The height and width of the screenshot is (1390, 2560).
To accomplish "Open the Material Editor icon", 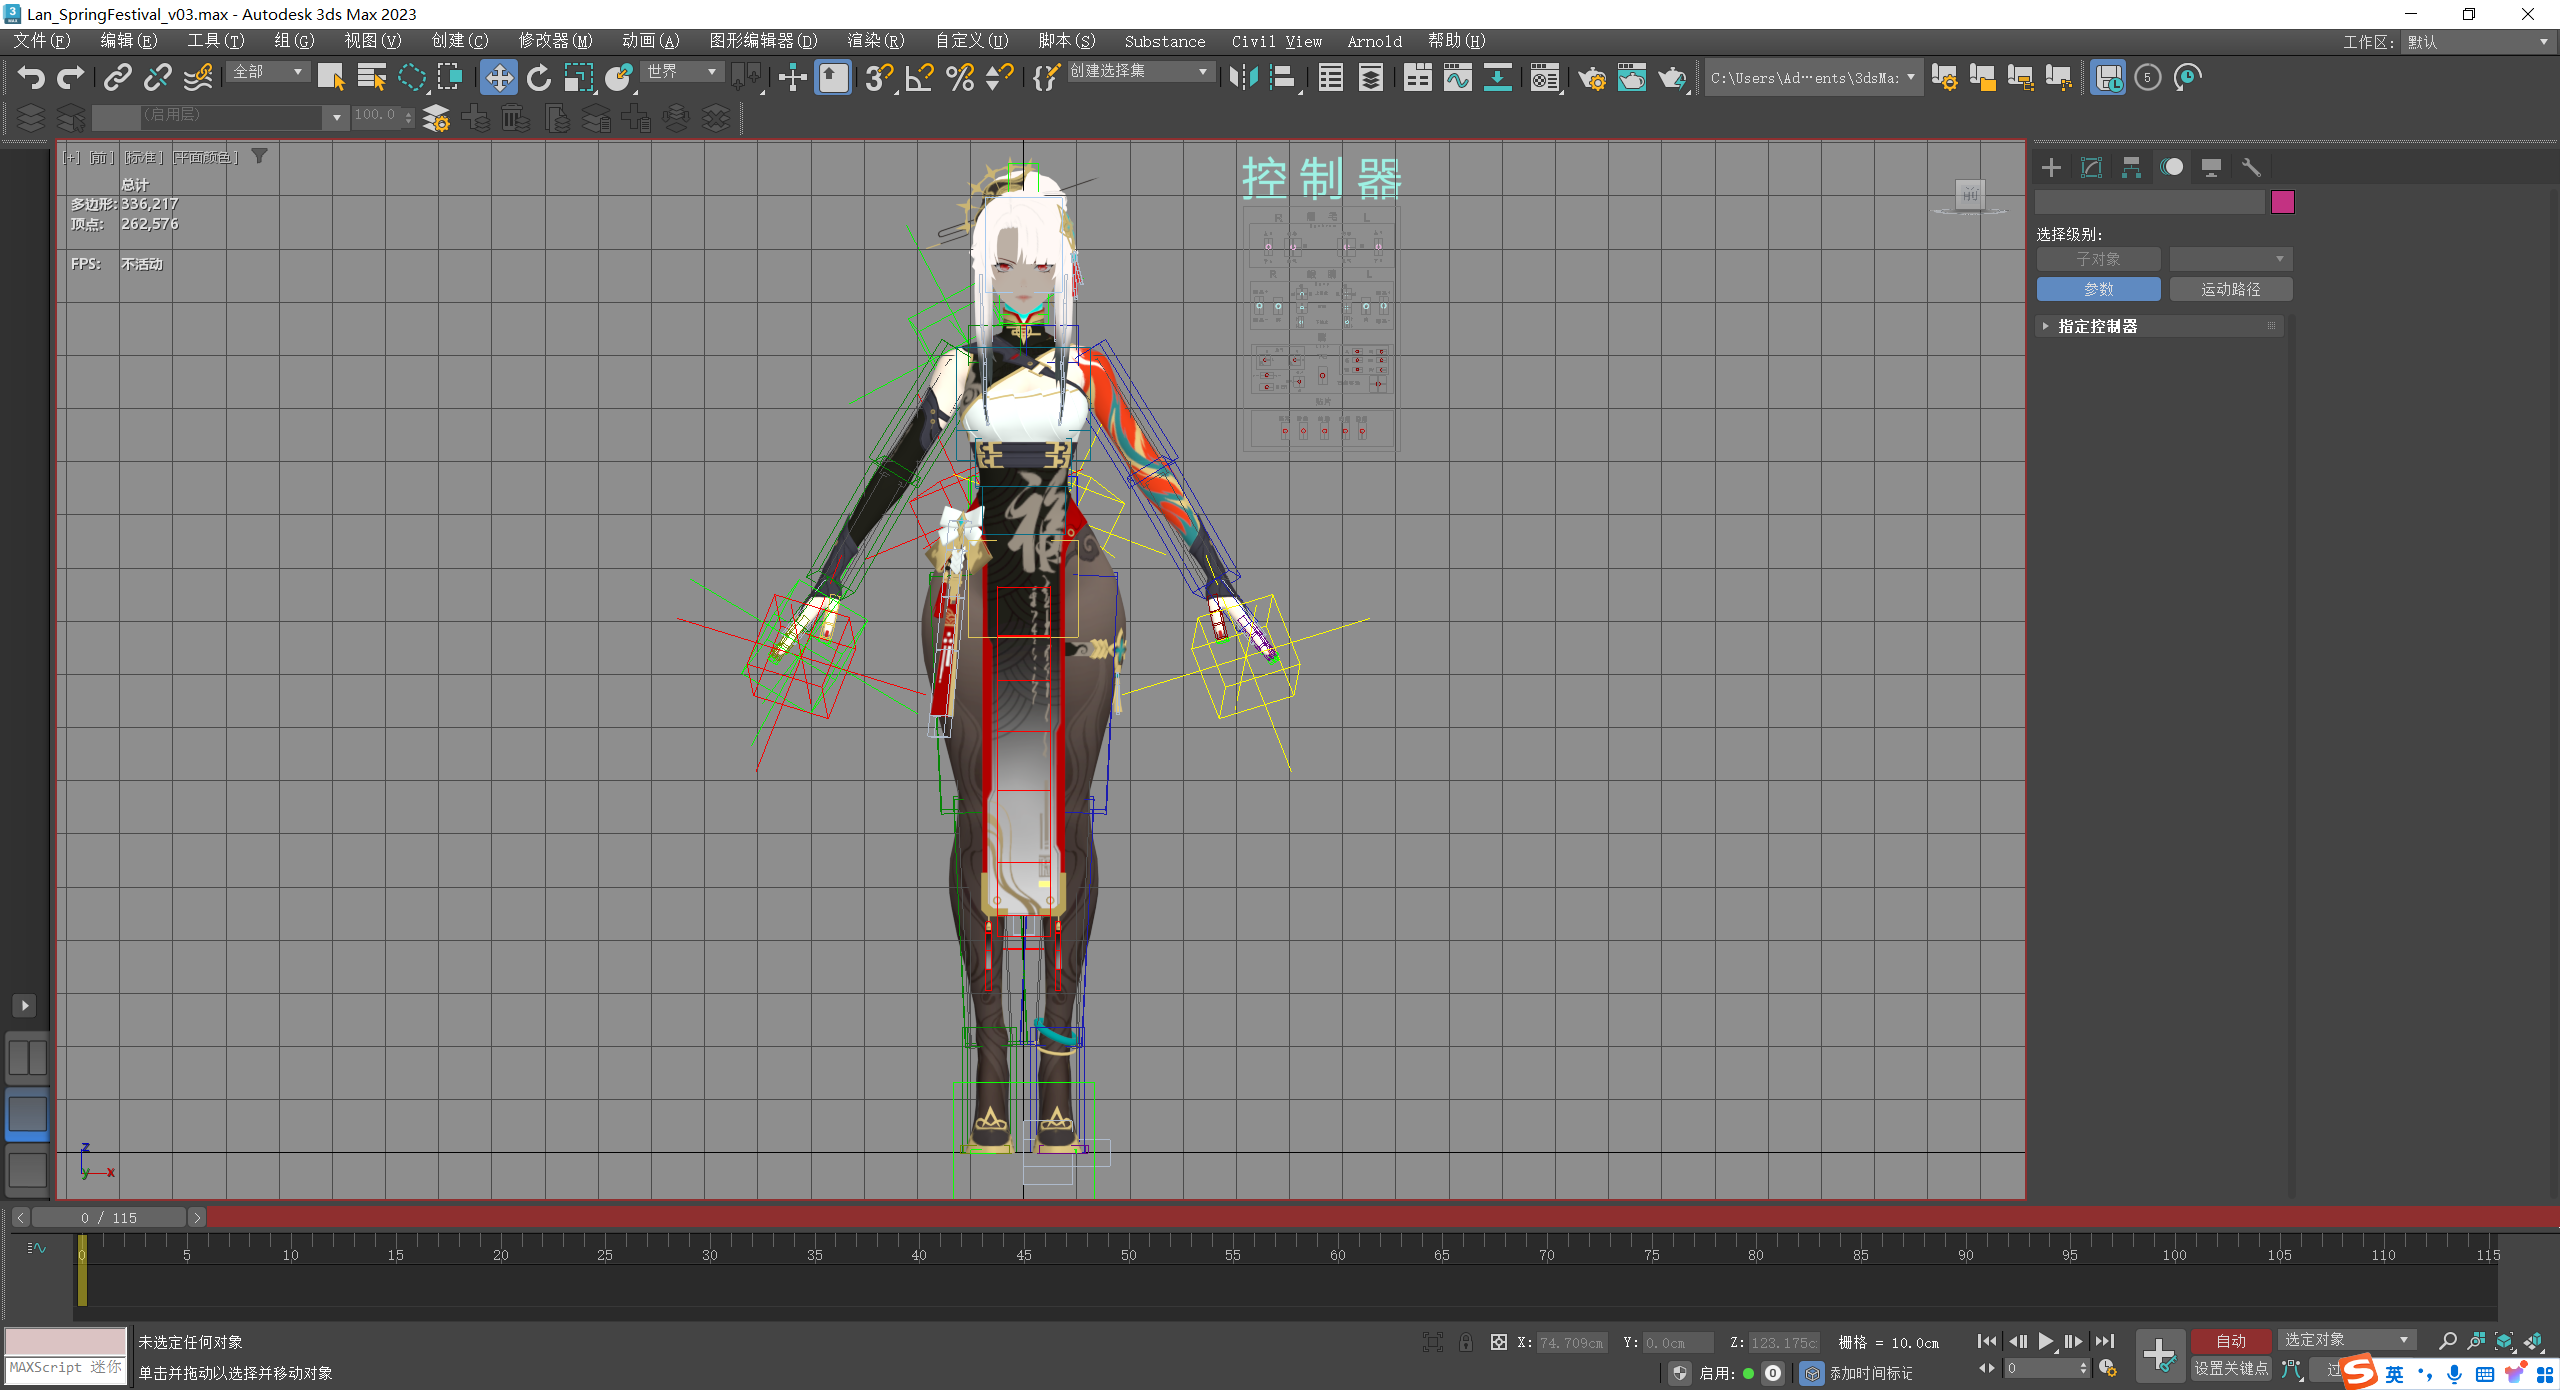I will pyautogui.click(x=1545, y=77).
